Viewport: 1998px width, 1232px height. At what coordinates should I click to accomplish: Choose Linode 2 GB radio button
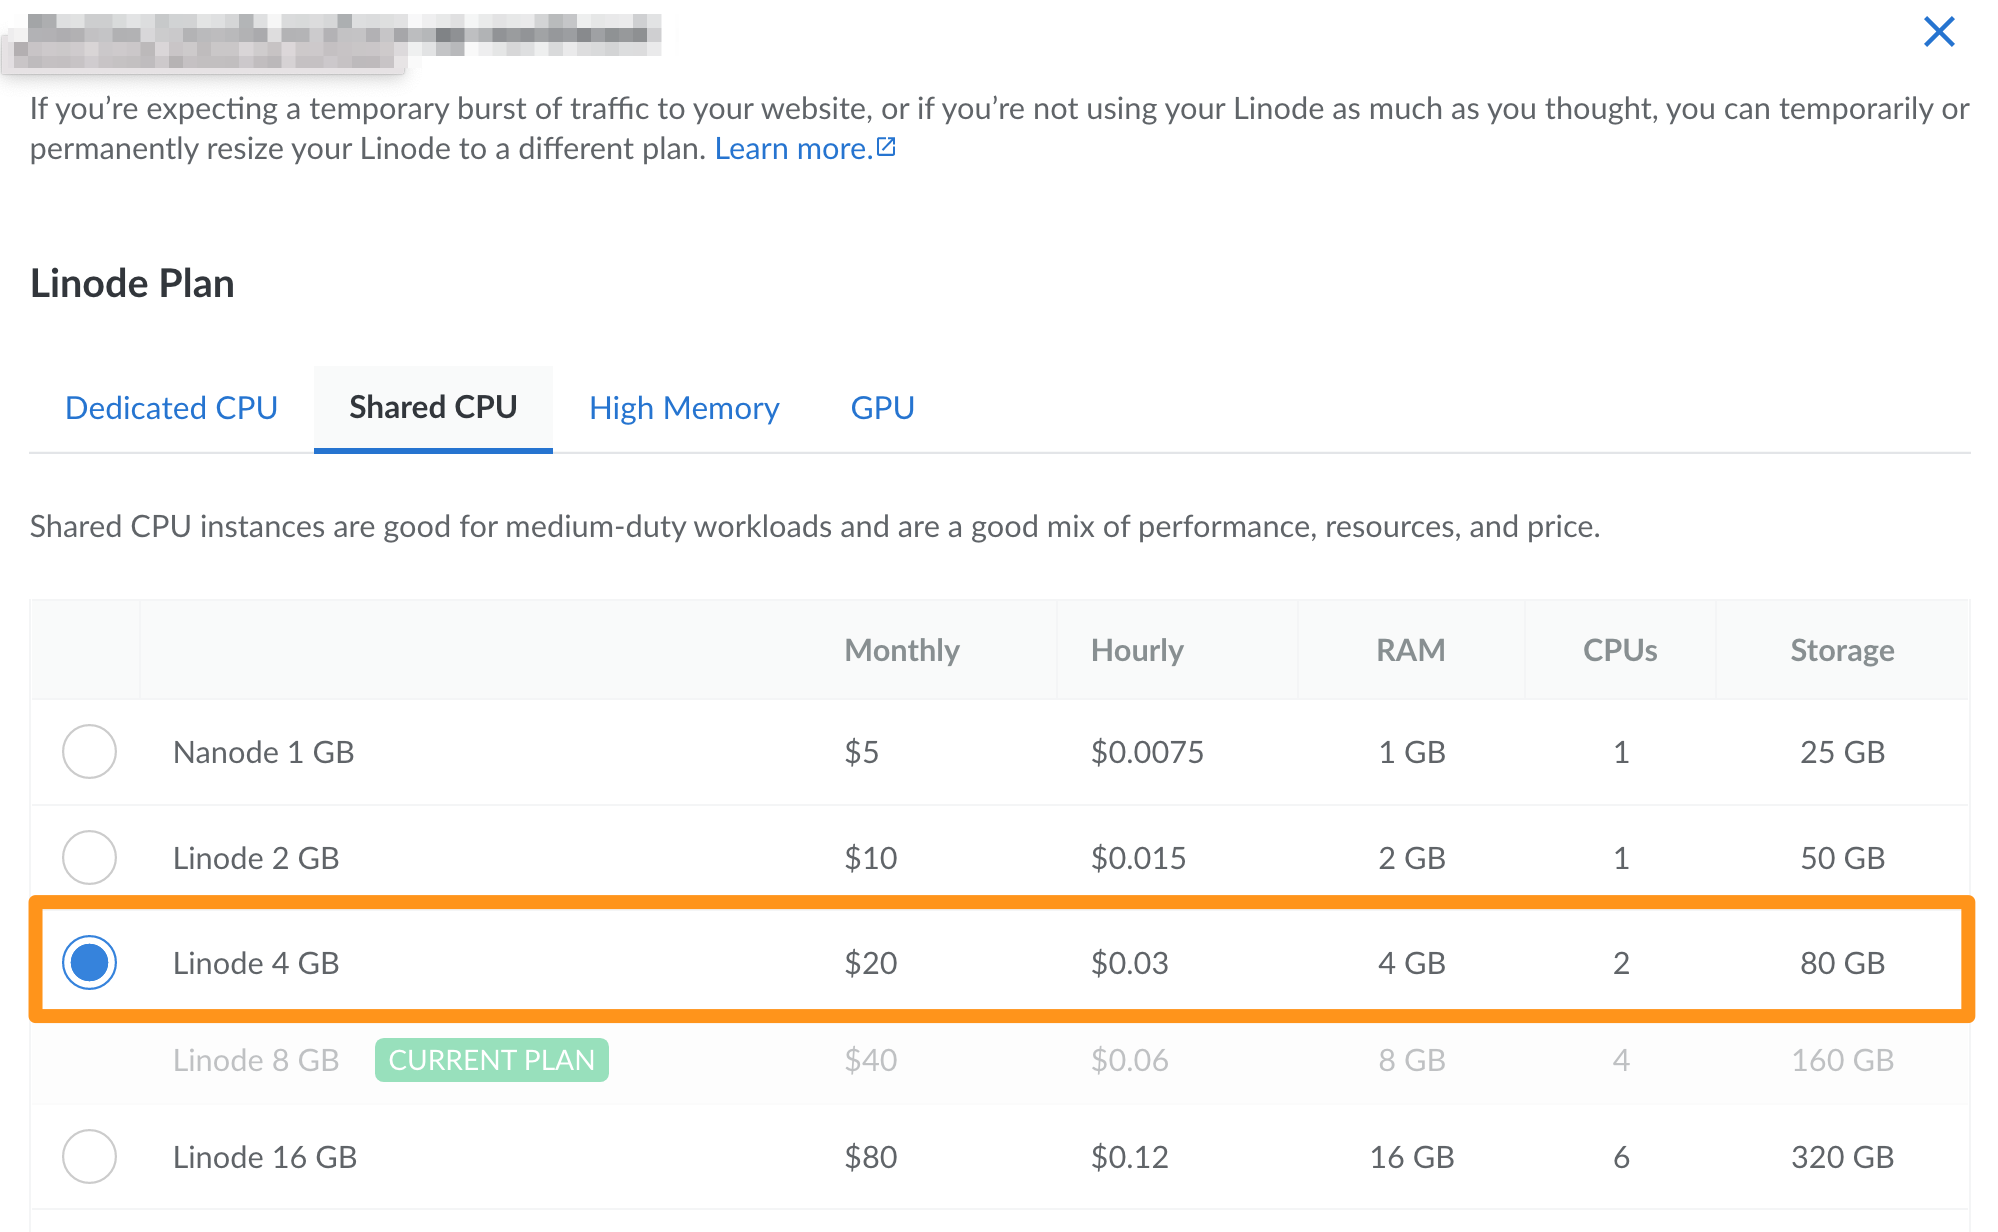click(x=89, y=858)
